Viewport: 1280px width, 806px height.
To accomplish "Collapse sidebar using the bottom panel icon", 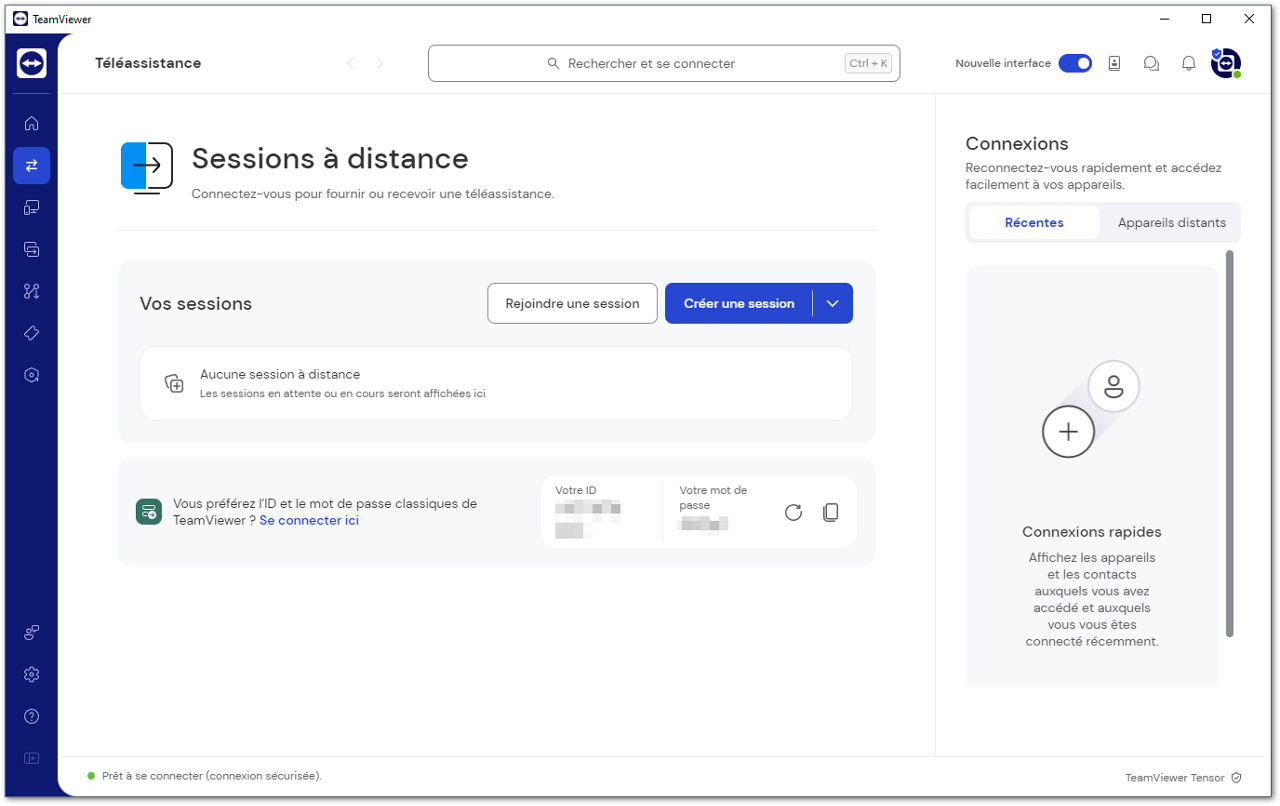I will coord(31,759).
